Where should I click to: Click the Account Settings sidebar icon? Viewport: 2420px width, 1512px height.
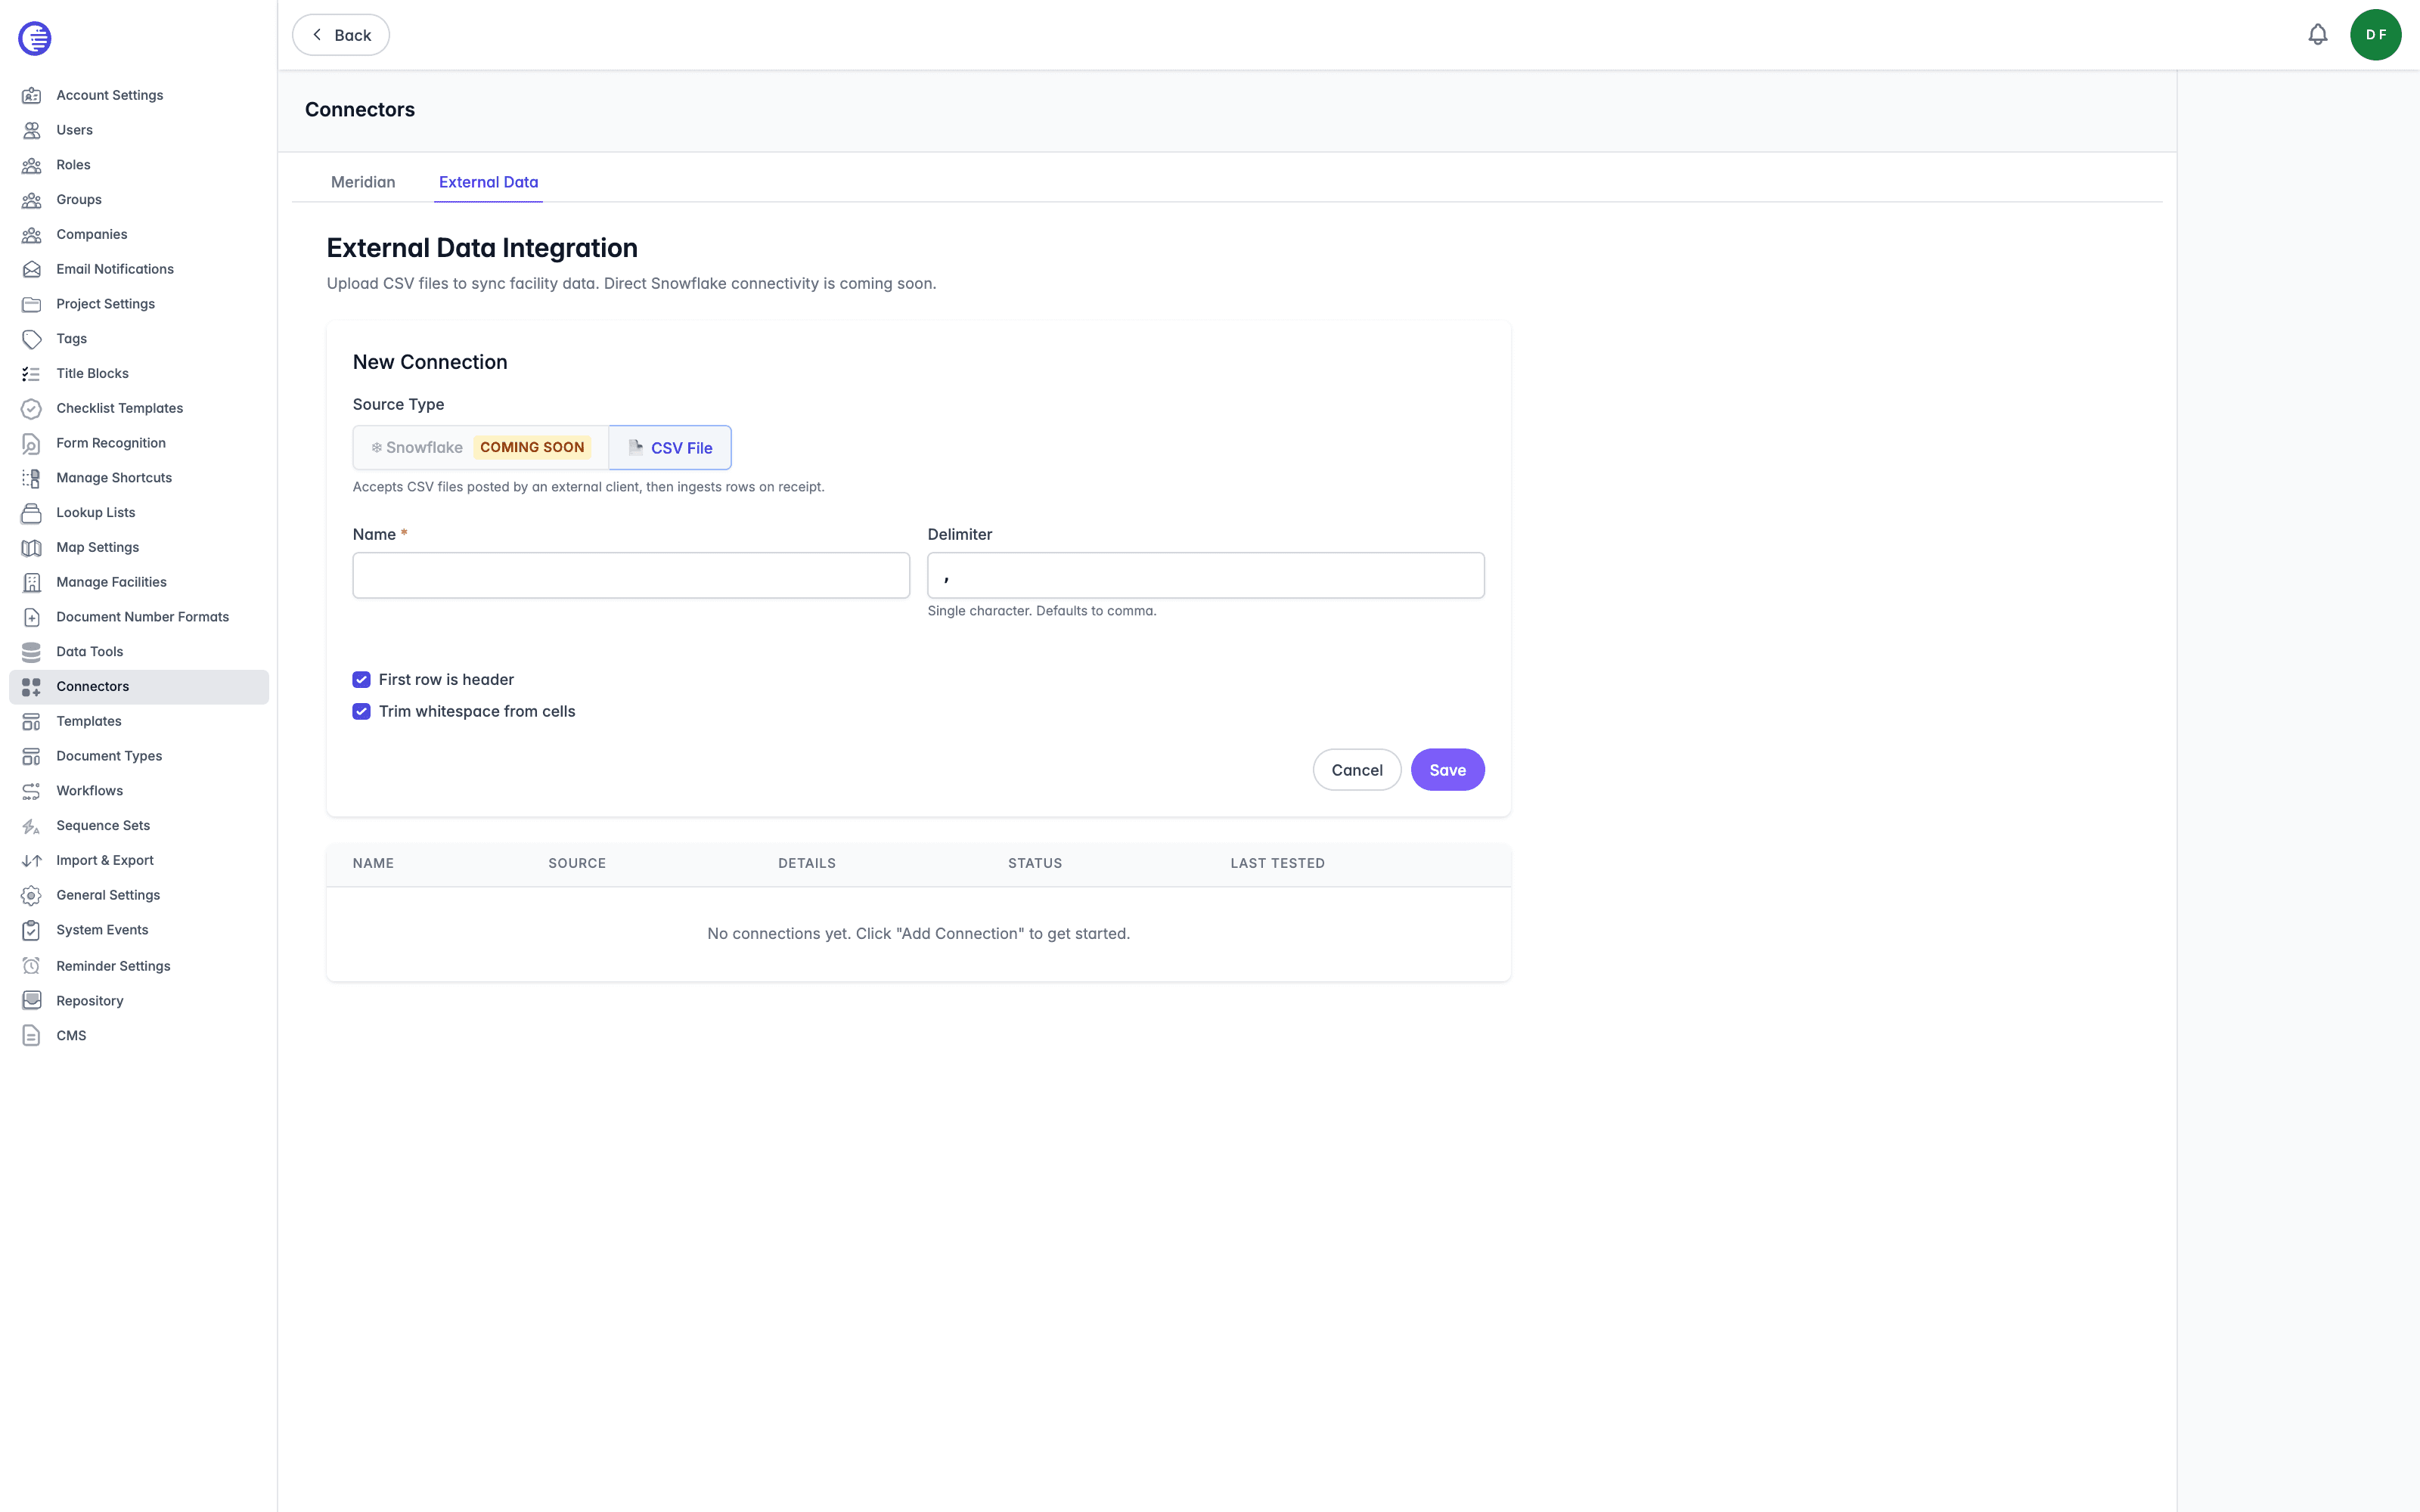[x=32, y=95]
